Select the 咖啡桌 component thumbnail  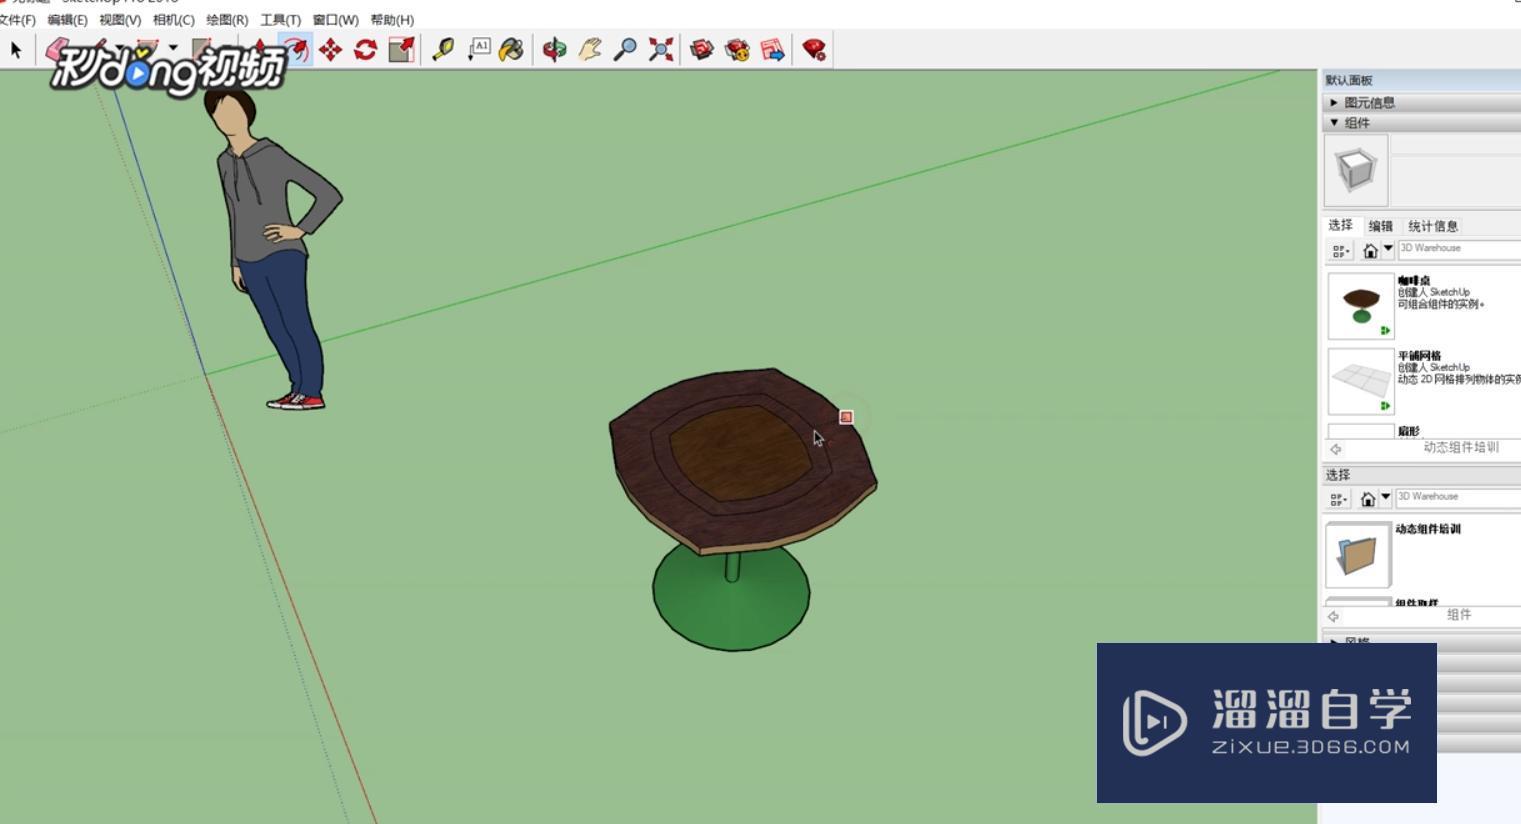click(x=1361, y=305)
